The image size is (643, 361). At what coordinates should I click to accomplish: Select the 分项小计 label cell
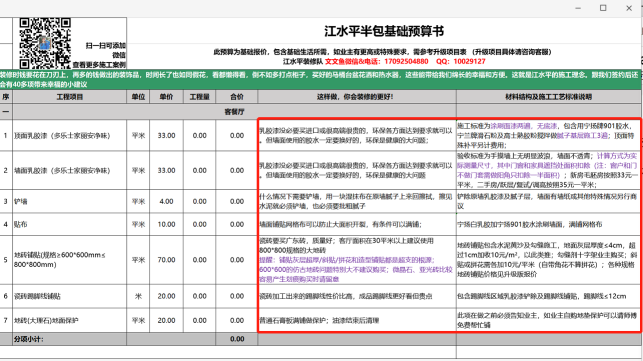click(70, 339)
